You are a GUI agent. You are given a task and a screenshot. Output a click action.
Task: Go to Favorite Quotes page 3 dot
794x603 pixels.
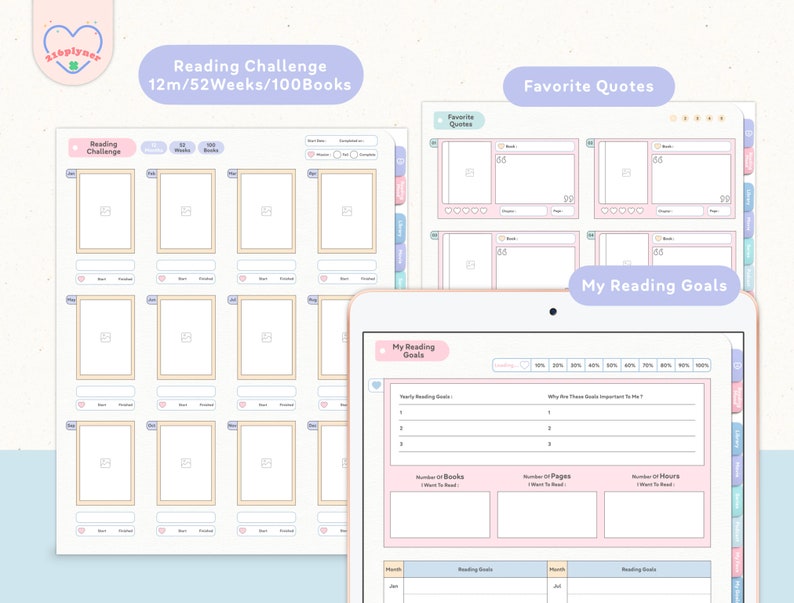[x=697, y=118]
